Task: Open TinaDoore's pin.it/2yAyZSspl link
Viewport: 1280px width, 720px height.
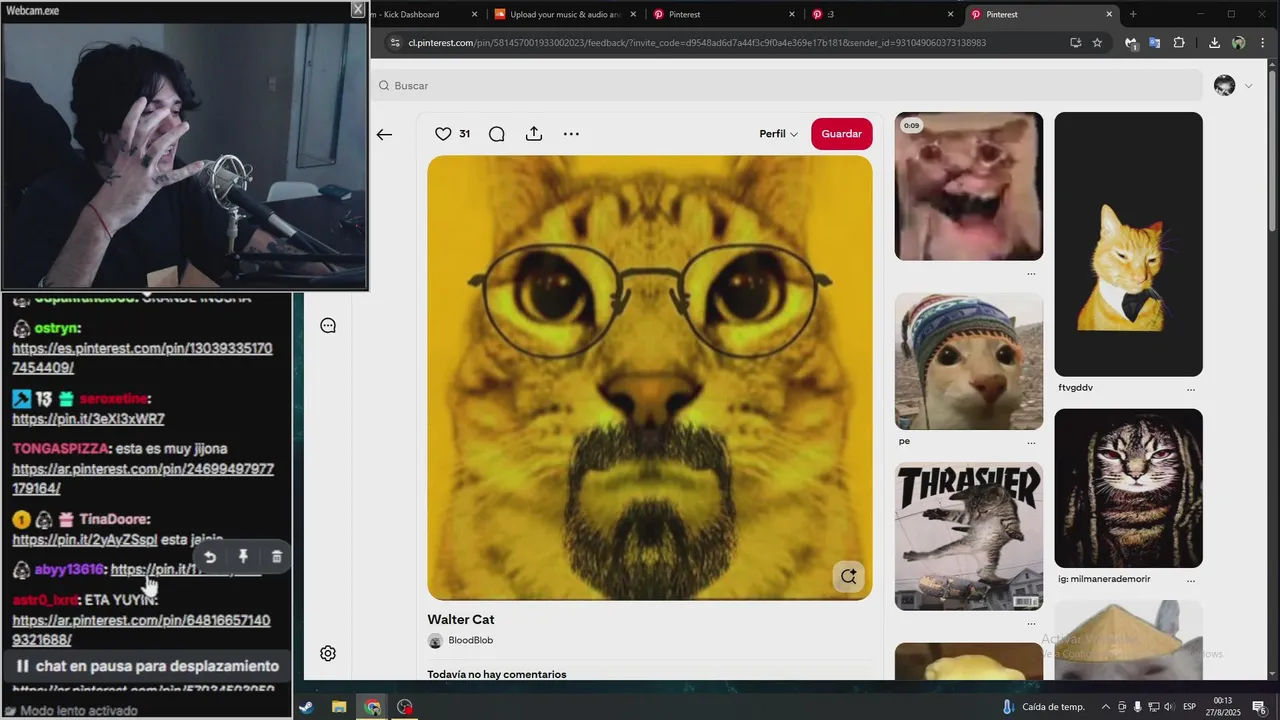Action: (x=85, y=539)
